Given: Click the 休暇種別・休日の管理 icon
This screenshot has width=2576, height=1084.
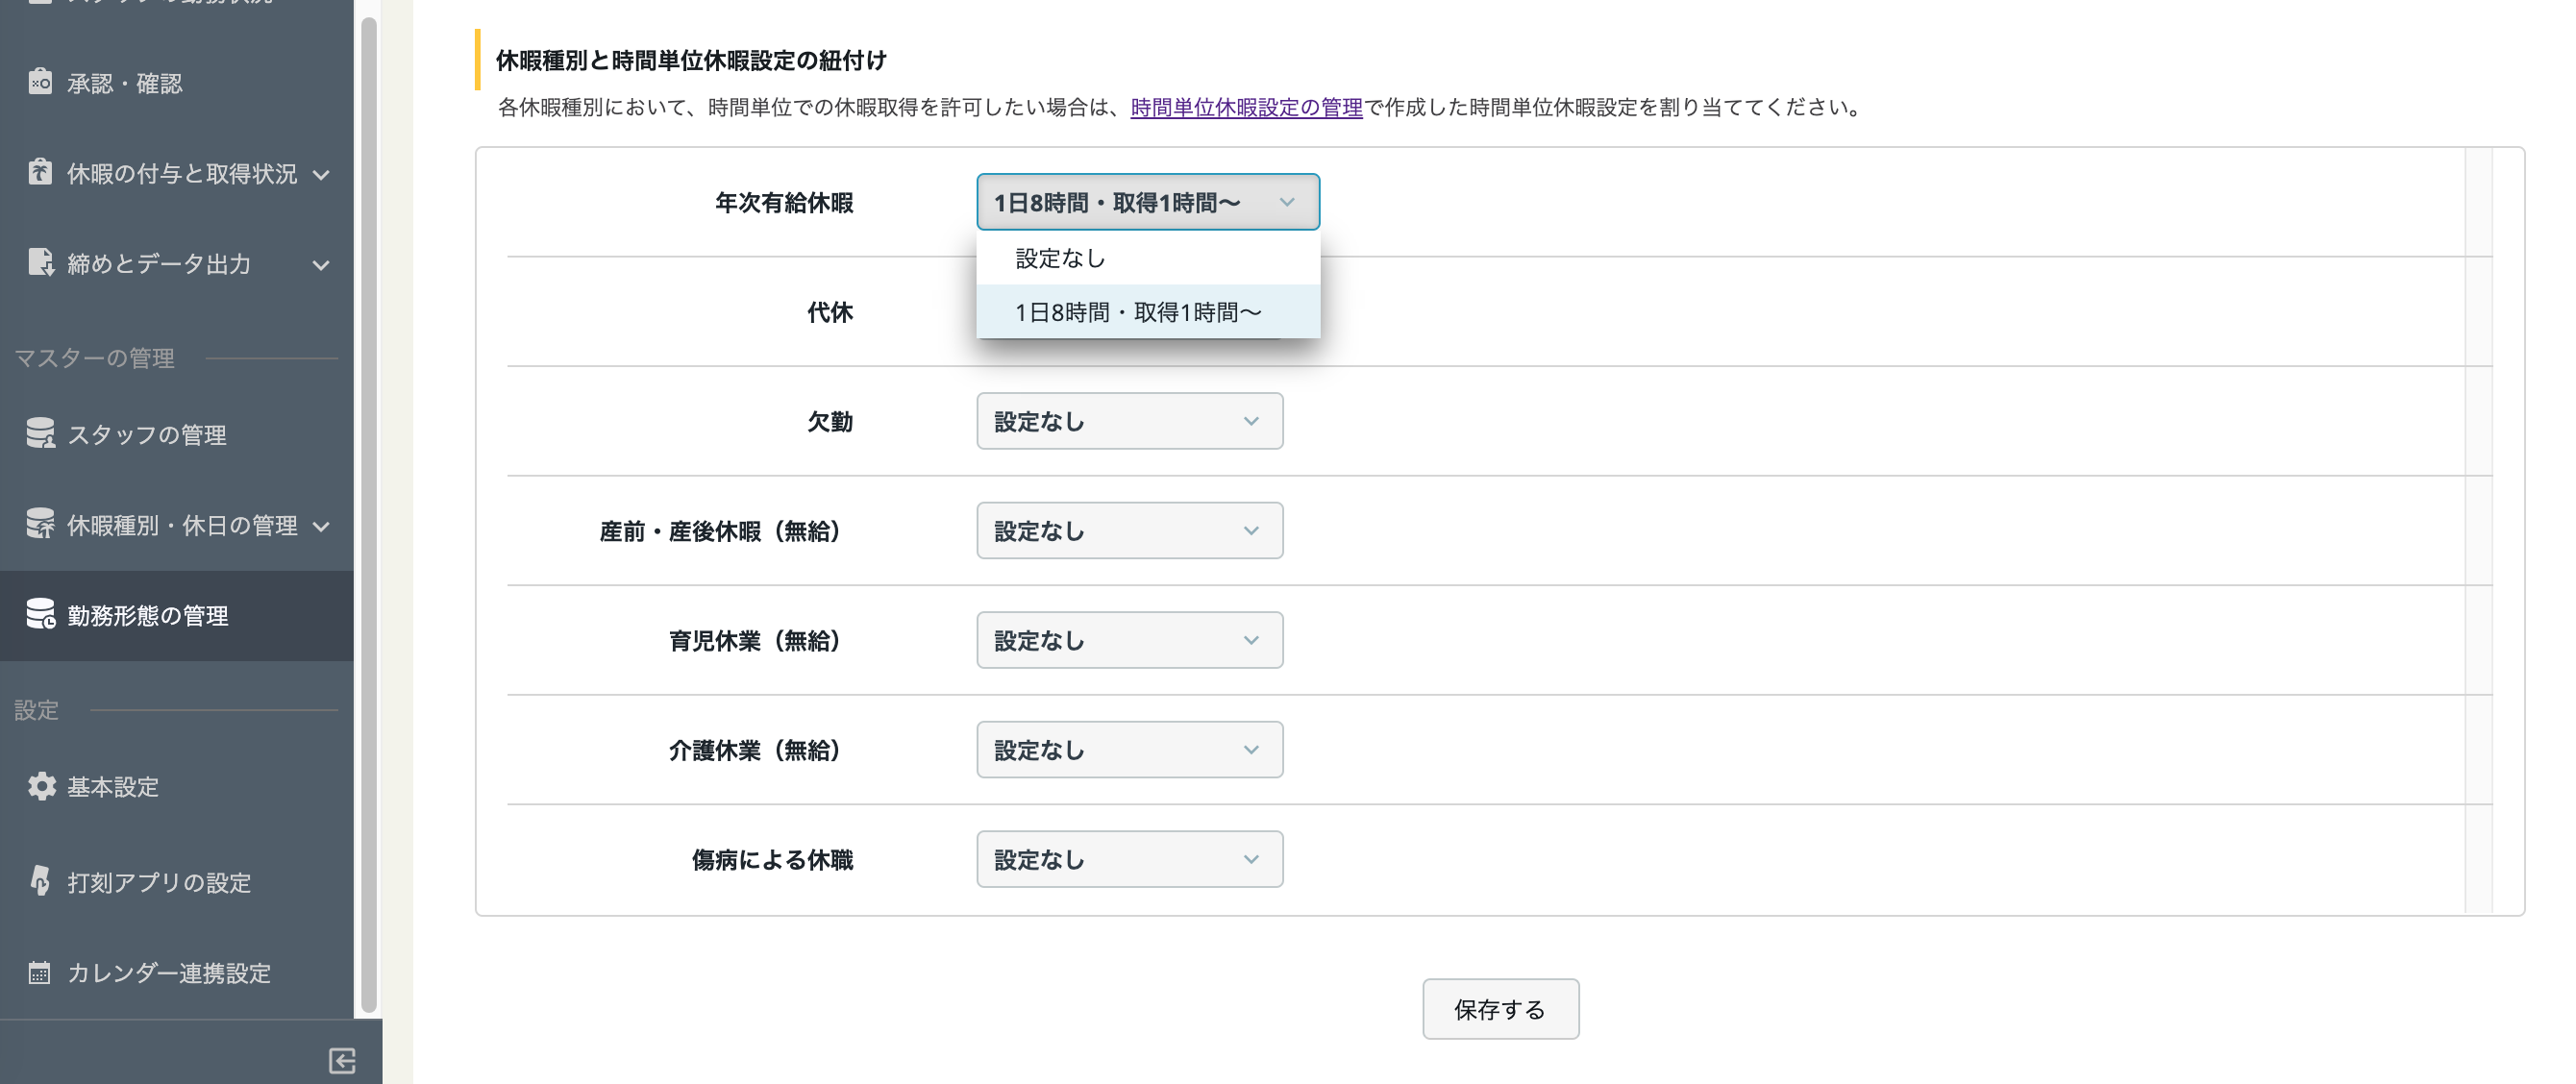Looking at the screenshot, I should point(40,524).
